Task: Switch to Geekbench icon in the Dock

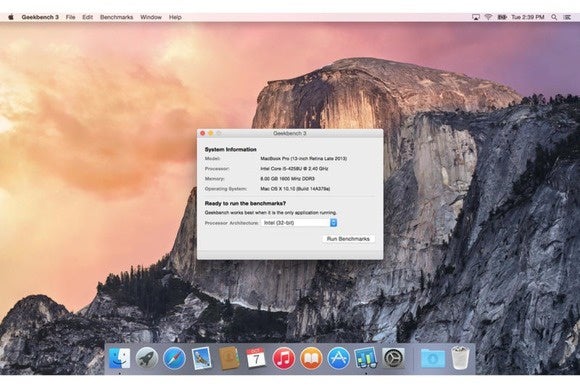Action: [x=365, y=358]
